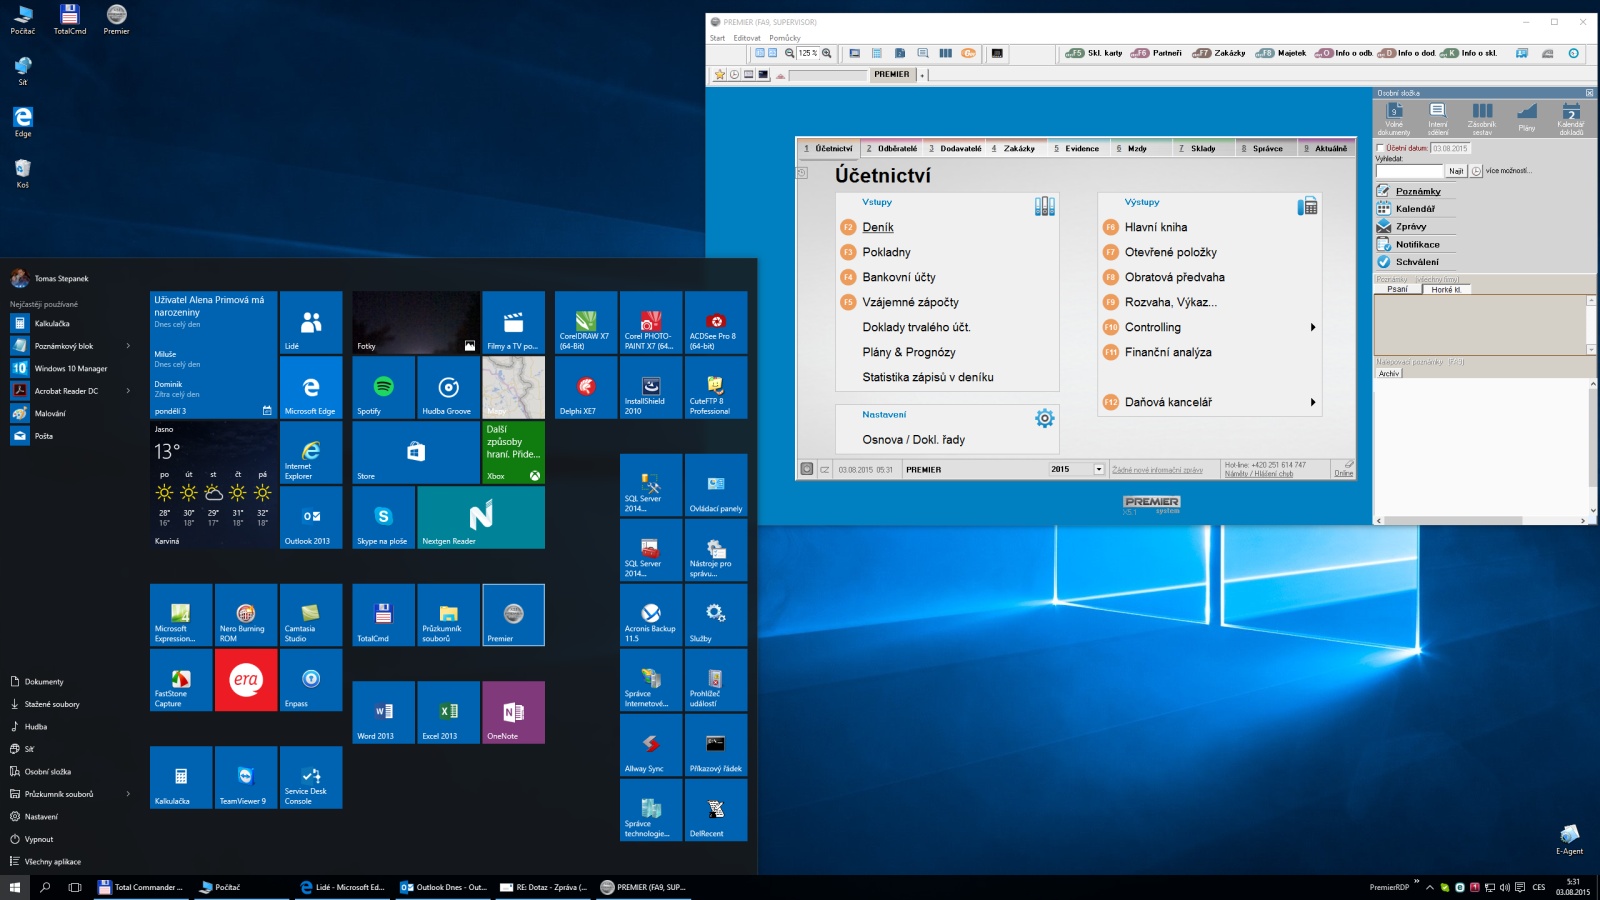The height and width of the screenshot is (900, 1600).
Task: Expand the Controlling submenu arrow
Action: [1313, 327]
